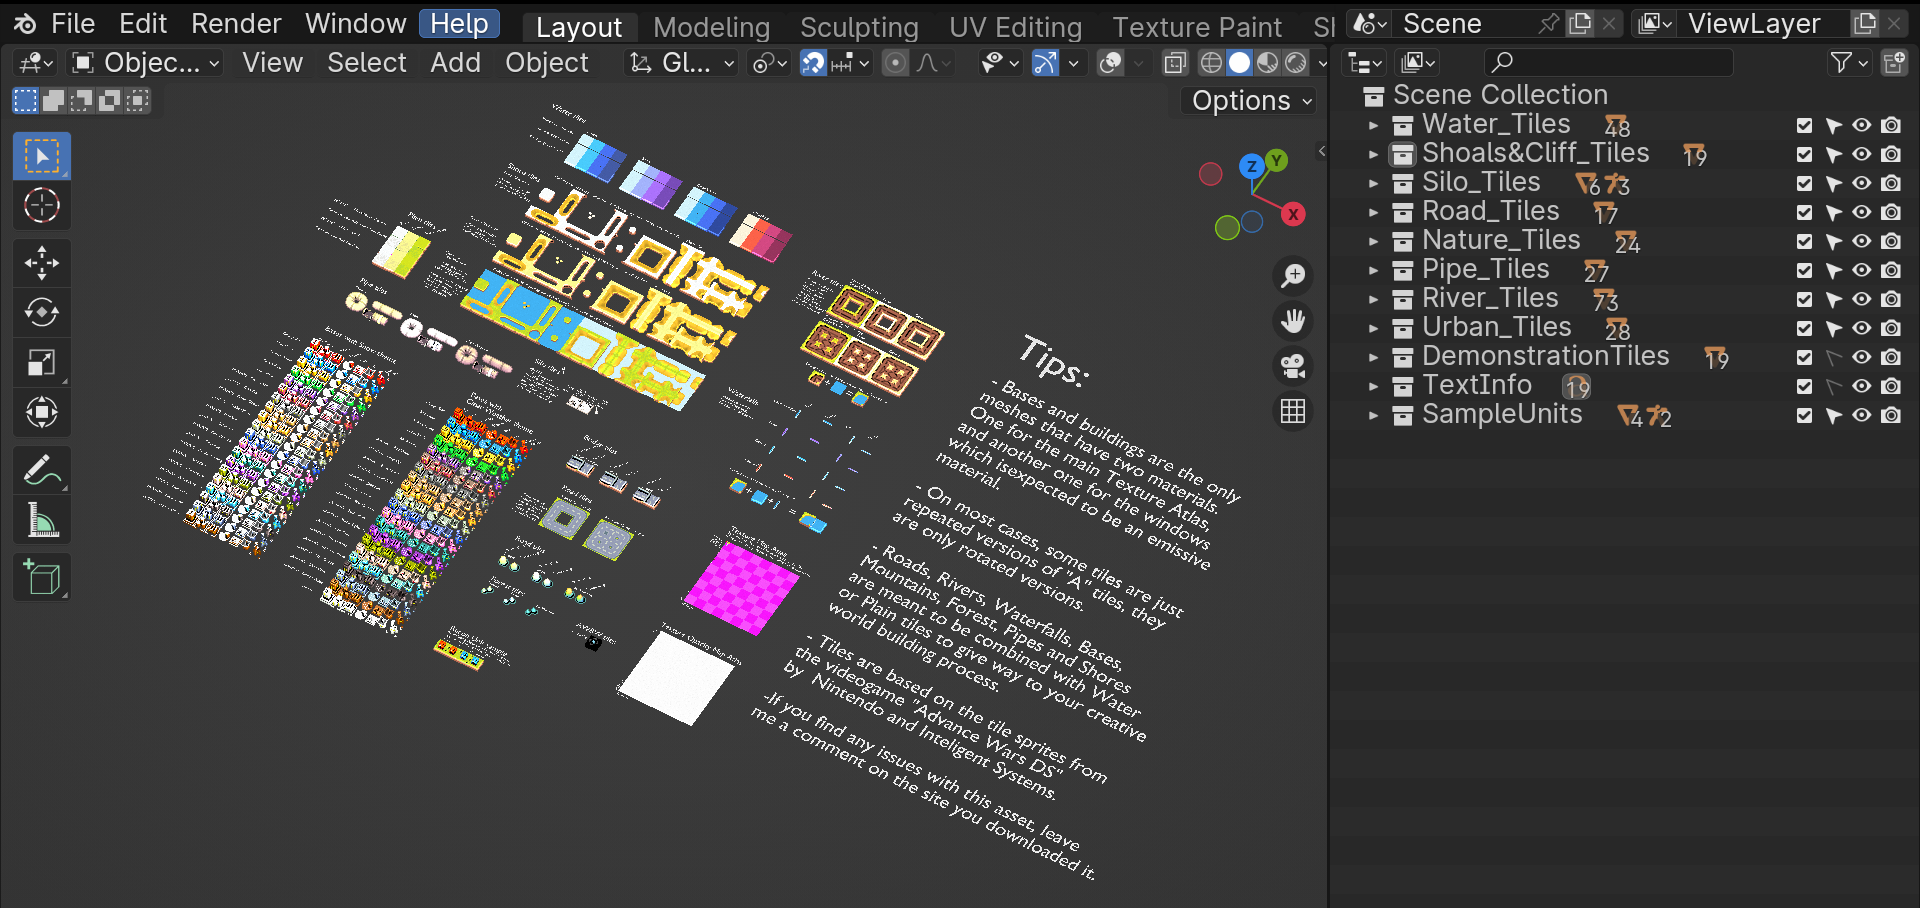
Task: Open the editor type dropdown
Action: click(36, 63)
